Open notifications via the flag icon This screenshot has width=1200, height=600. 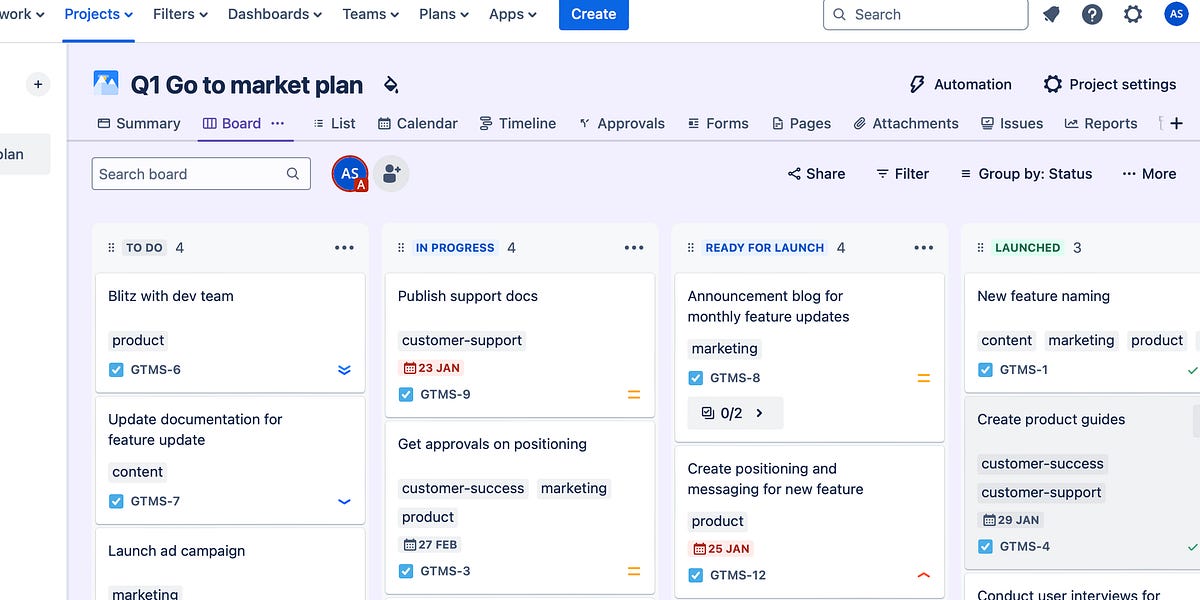(1052, 14)
